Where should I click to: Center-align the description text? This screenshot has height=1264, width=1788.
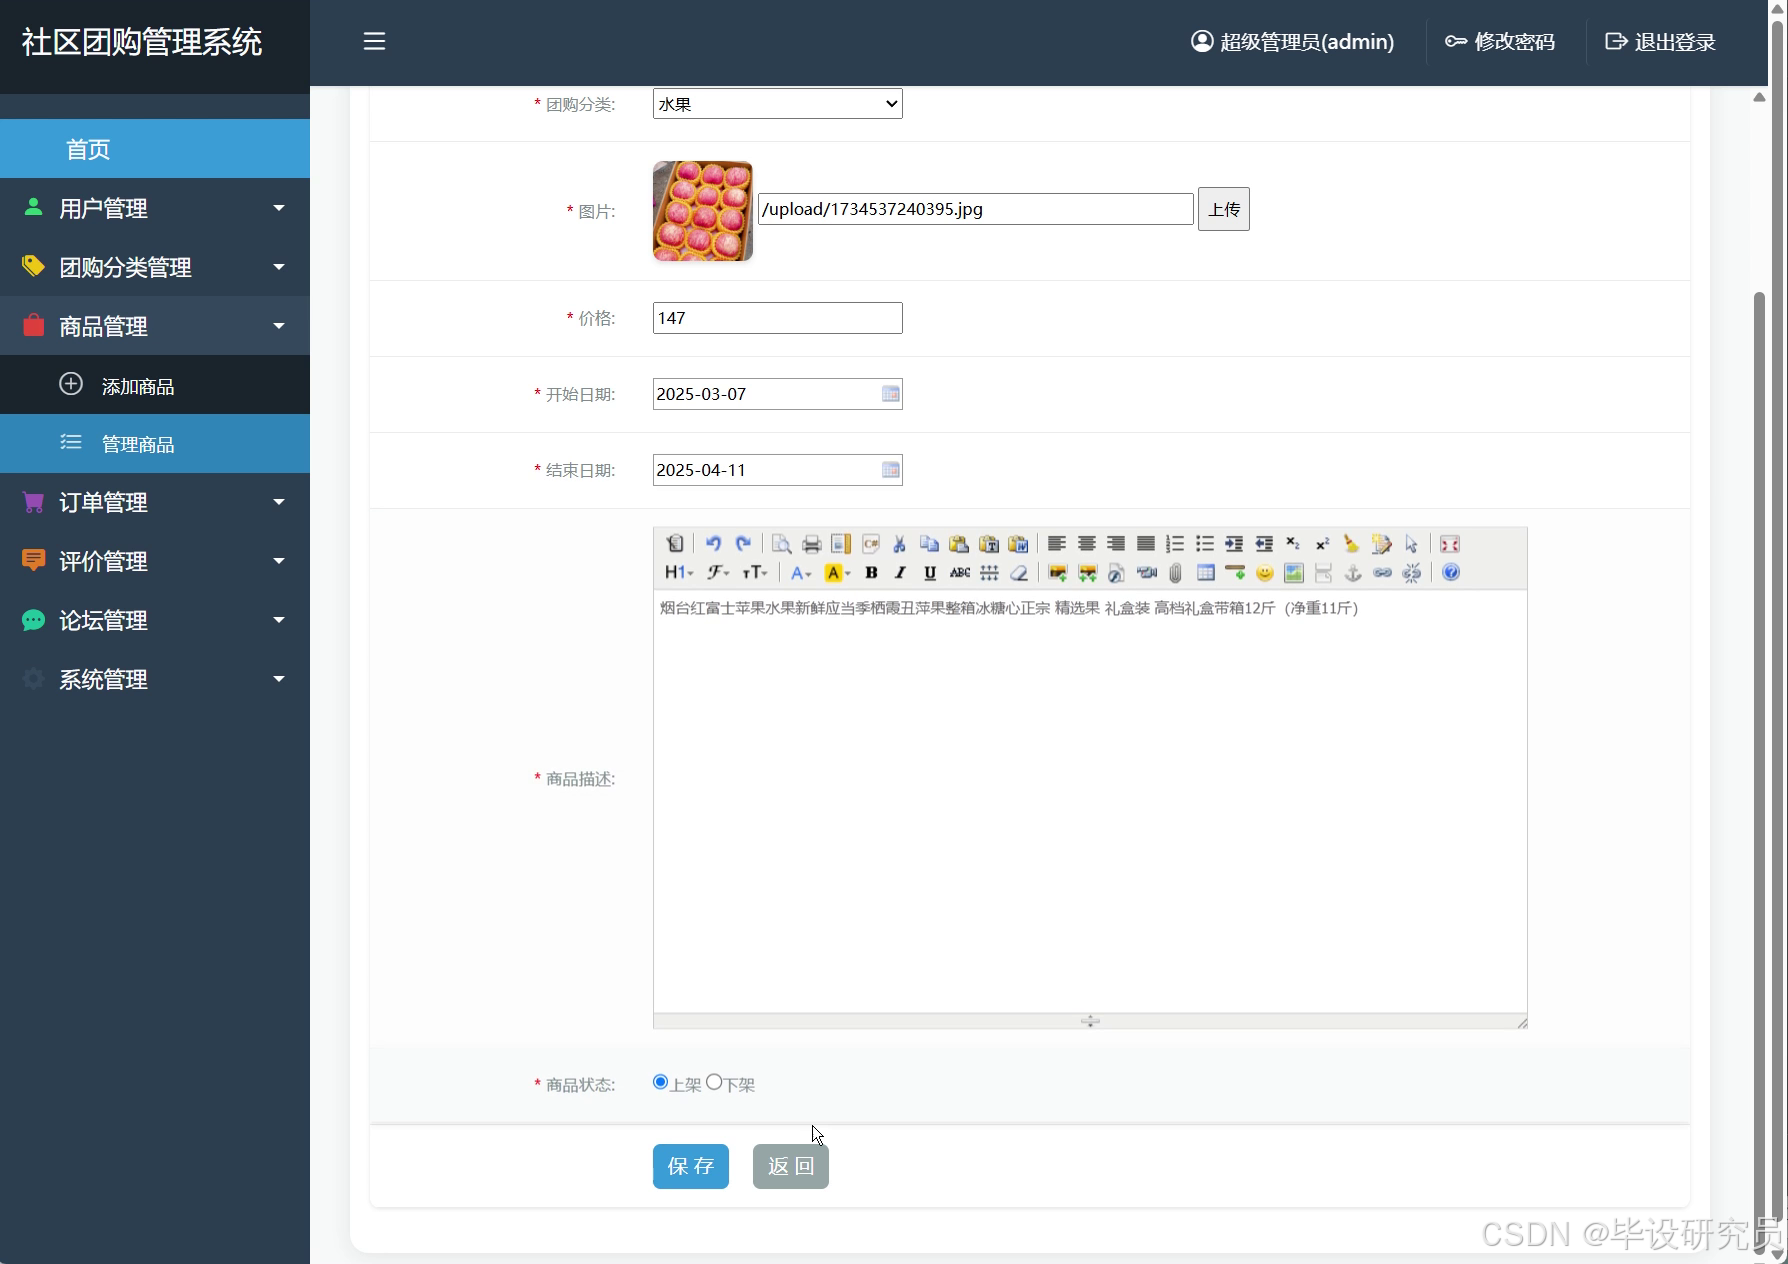pos(1087,544)
